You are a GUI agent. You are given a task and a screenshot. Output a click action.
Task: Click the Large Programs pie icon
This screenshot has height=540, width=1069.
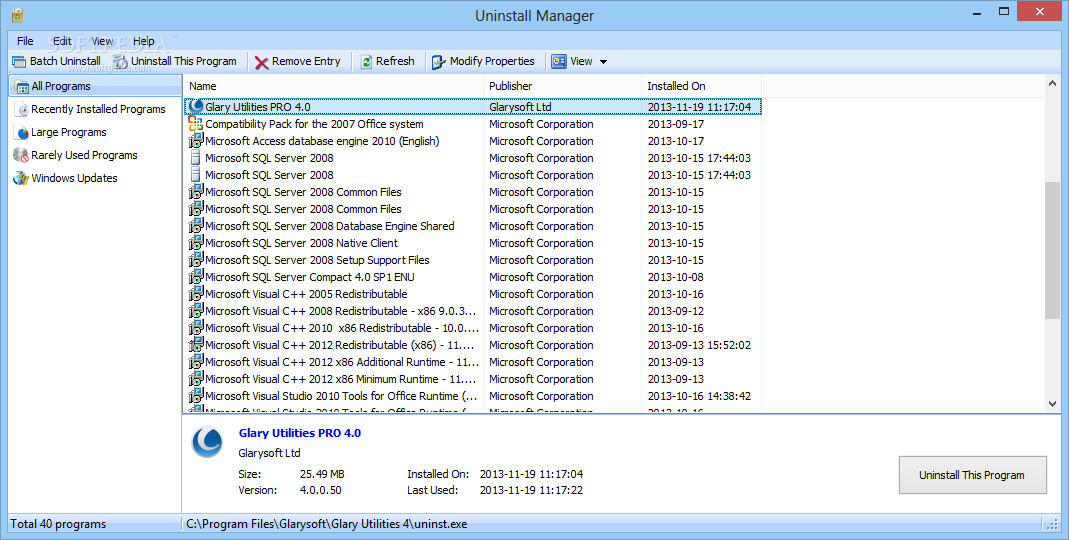(22, 132)
